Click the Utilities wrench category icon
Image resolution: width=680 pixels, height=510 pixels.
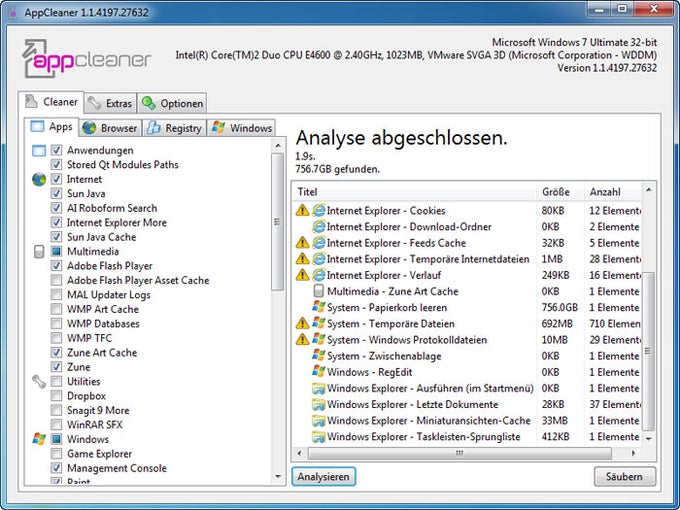click(39, 382)
